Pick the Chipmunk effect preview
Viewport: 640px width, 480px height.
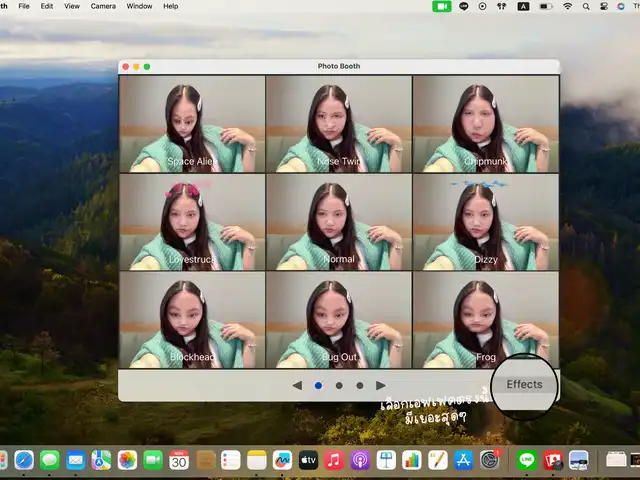tap(485, 123)
